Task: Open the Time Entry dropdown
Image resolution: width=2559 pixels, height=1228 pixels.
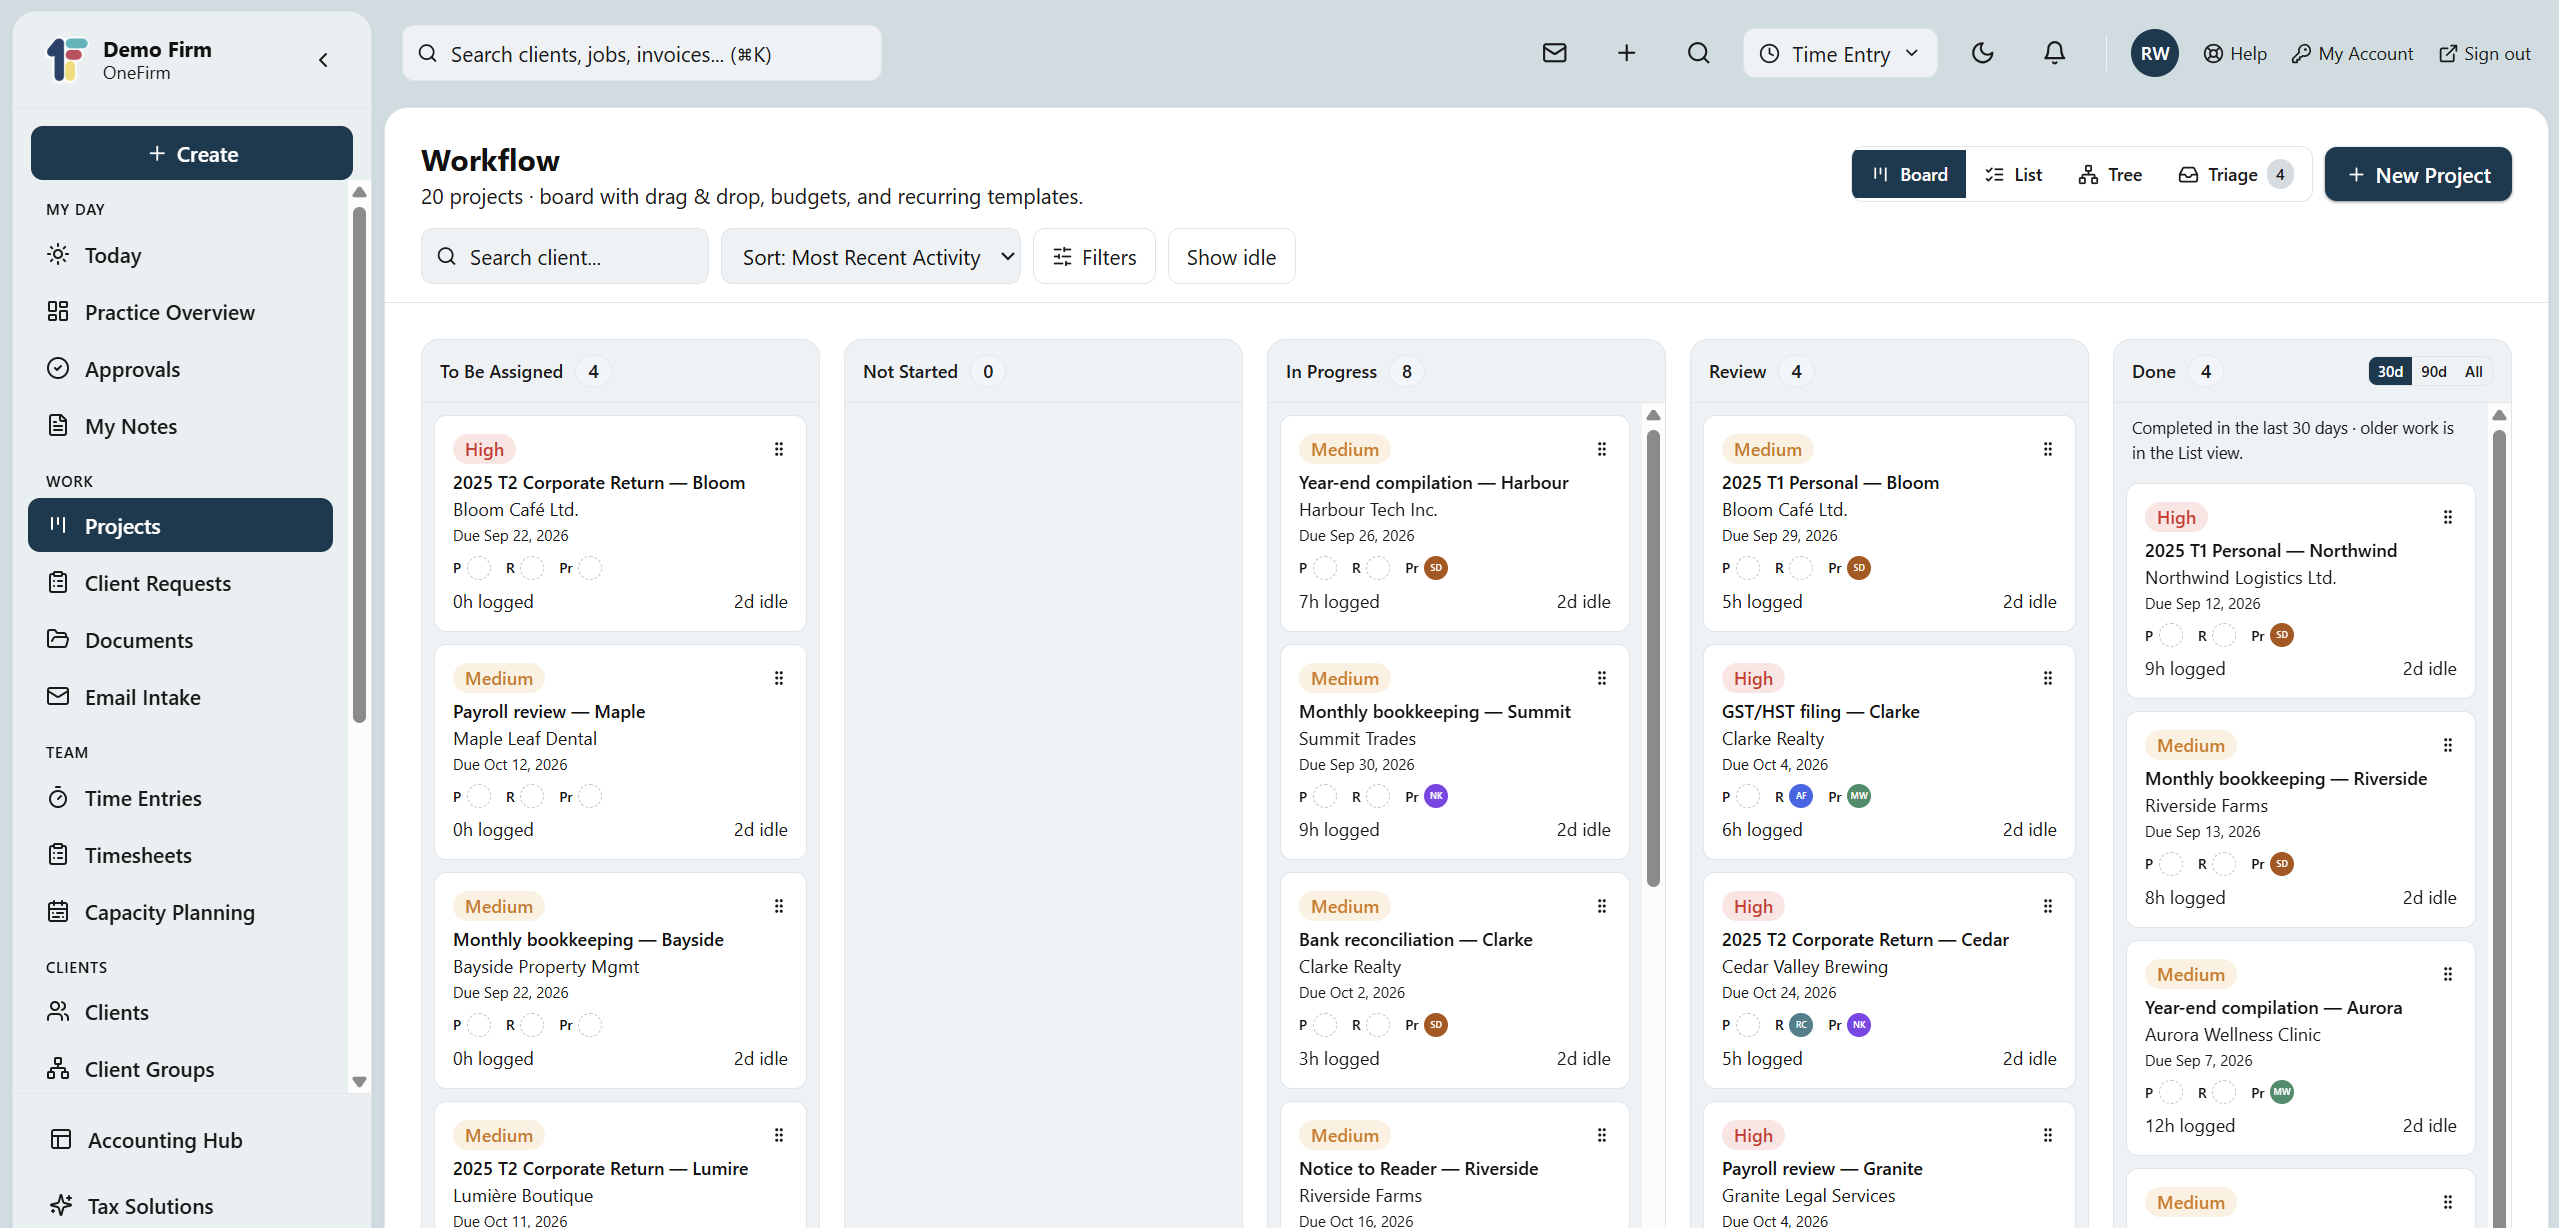Action: coord(1839,54)
